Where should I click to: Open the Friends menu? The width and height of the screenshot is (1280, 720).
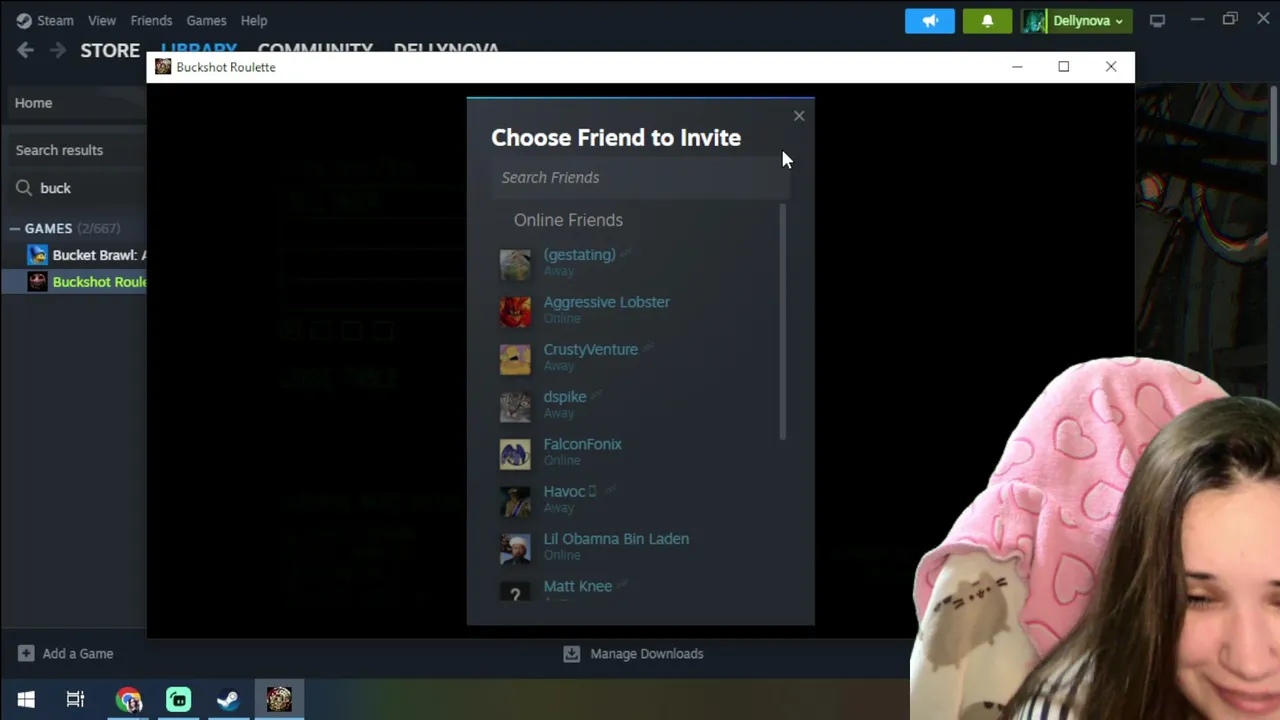(151, 20)
